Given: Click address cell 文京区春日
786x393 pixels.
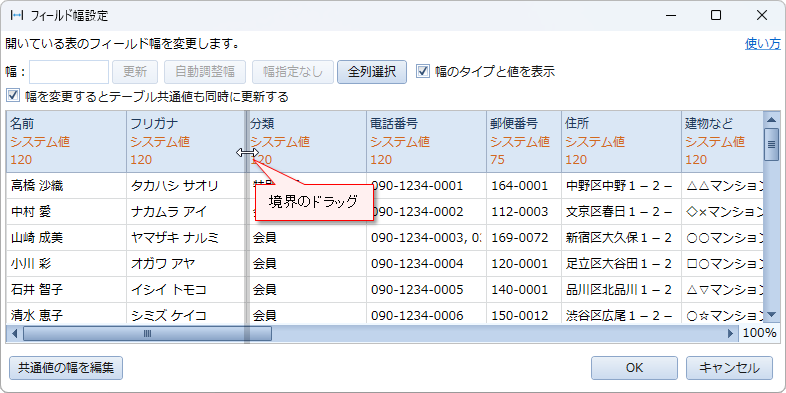Looking at the screenshot, I should (x=622, y=212).
